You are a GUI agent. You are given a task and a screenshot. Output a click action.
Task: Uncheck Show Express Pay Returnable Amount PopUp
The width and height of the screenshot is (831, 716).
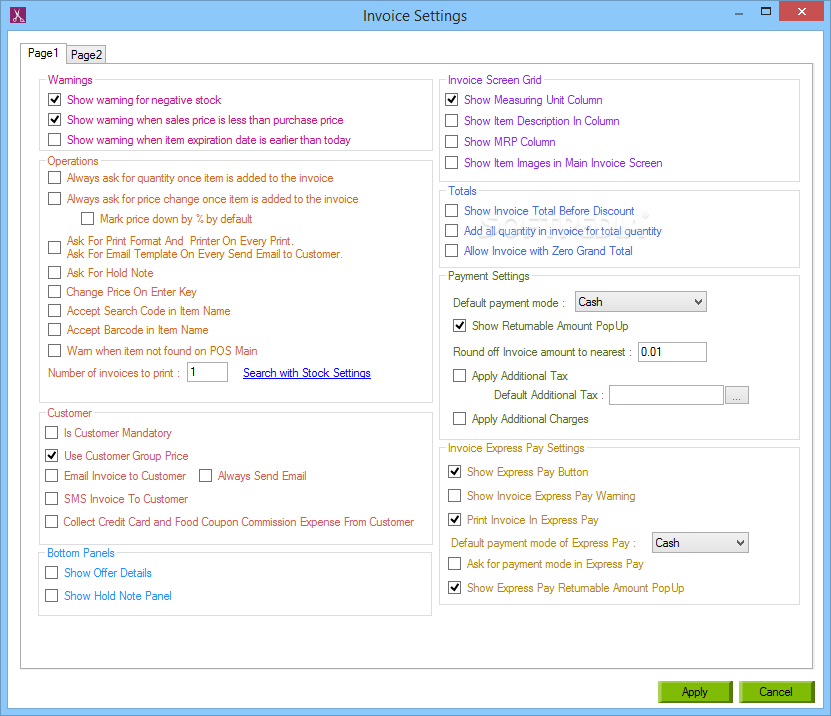click(x=455, y=588)
